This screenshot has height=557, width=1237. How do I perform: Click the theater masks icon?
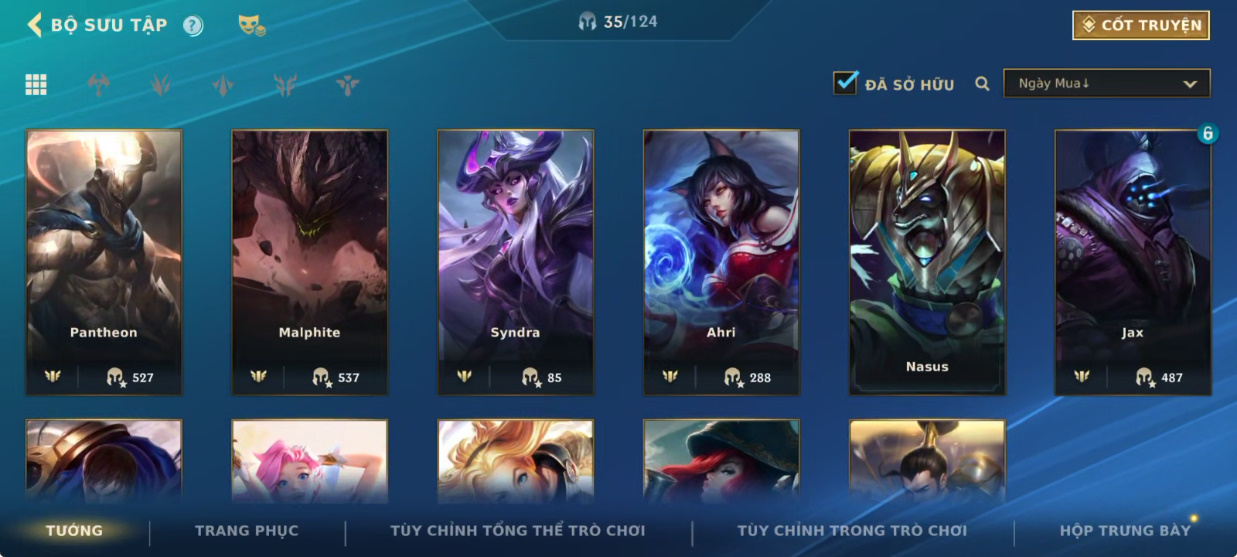(x=252, y=26)
